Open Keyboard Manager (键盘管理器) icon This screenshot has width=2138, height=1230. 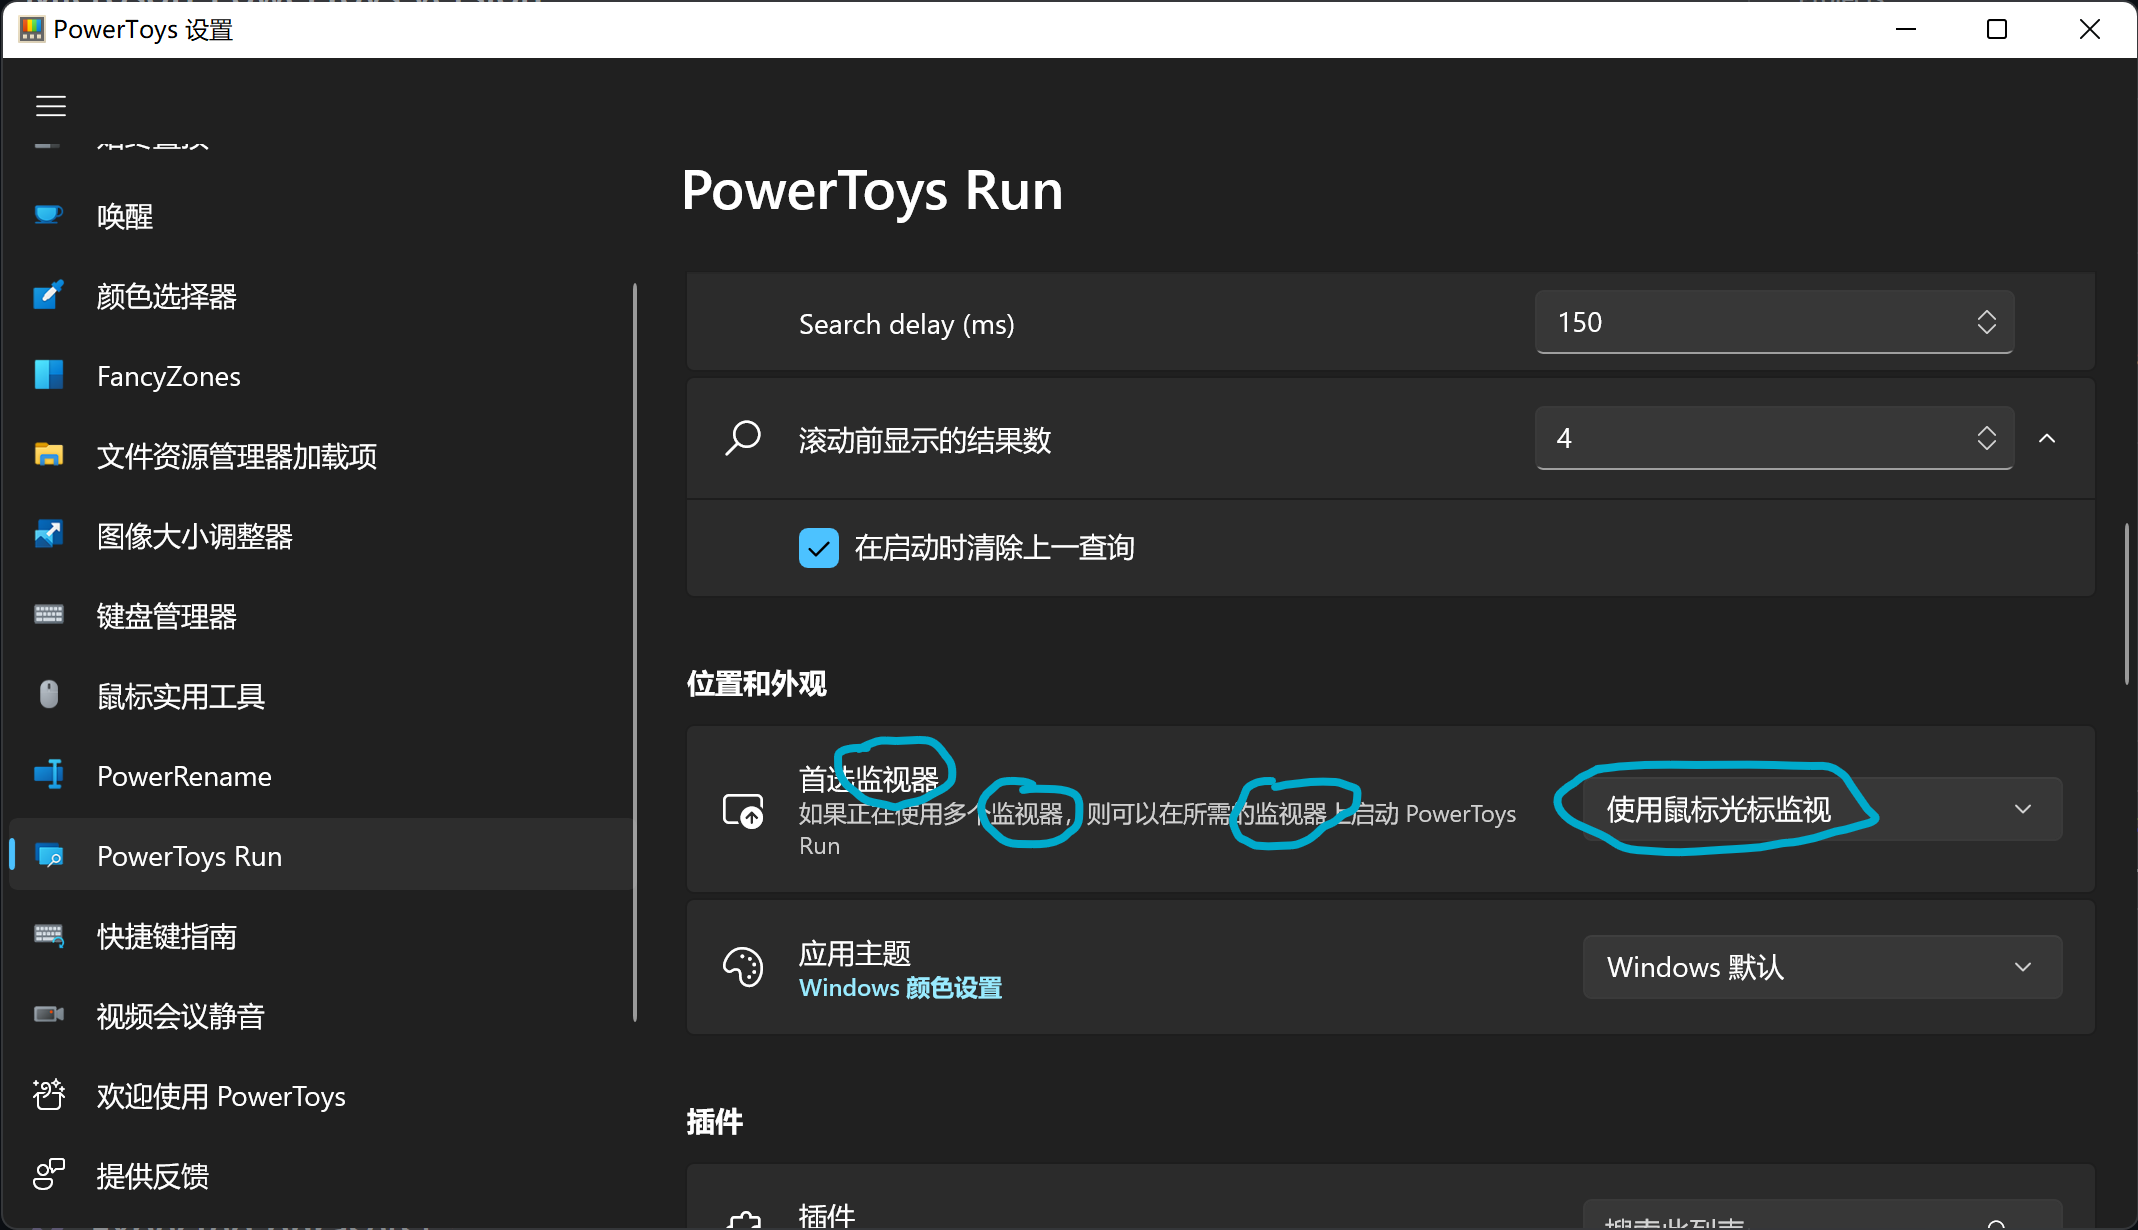(x=48, y=615)
